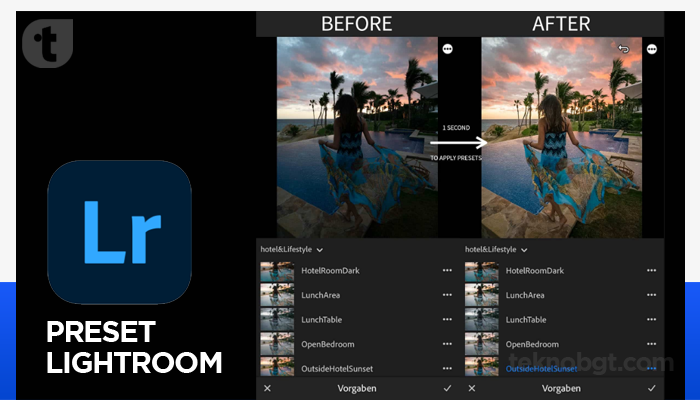Open options for LunchArea in BEFORE panel
Image resolution: width=700 pixels, height=400 pixels.
point(447,295)
